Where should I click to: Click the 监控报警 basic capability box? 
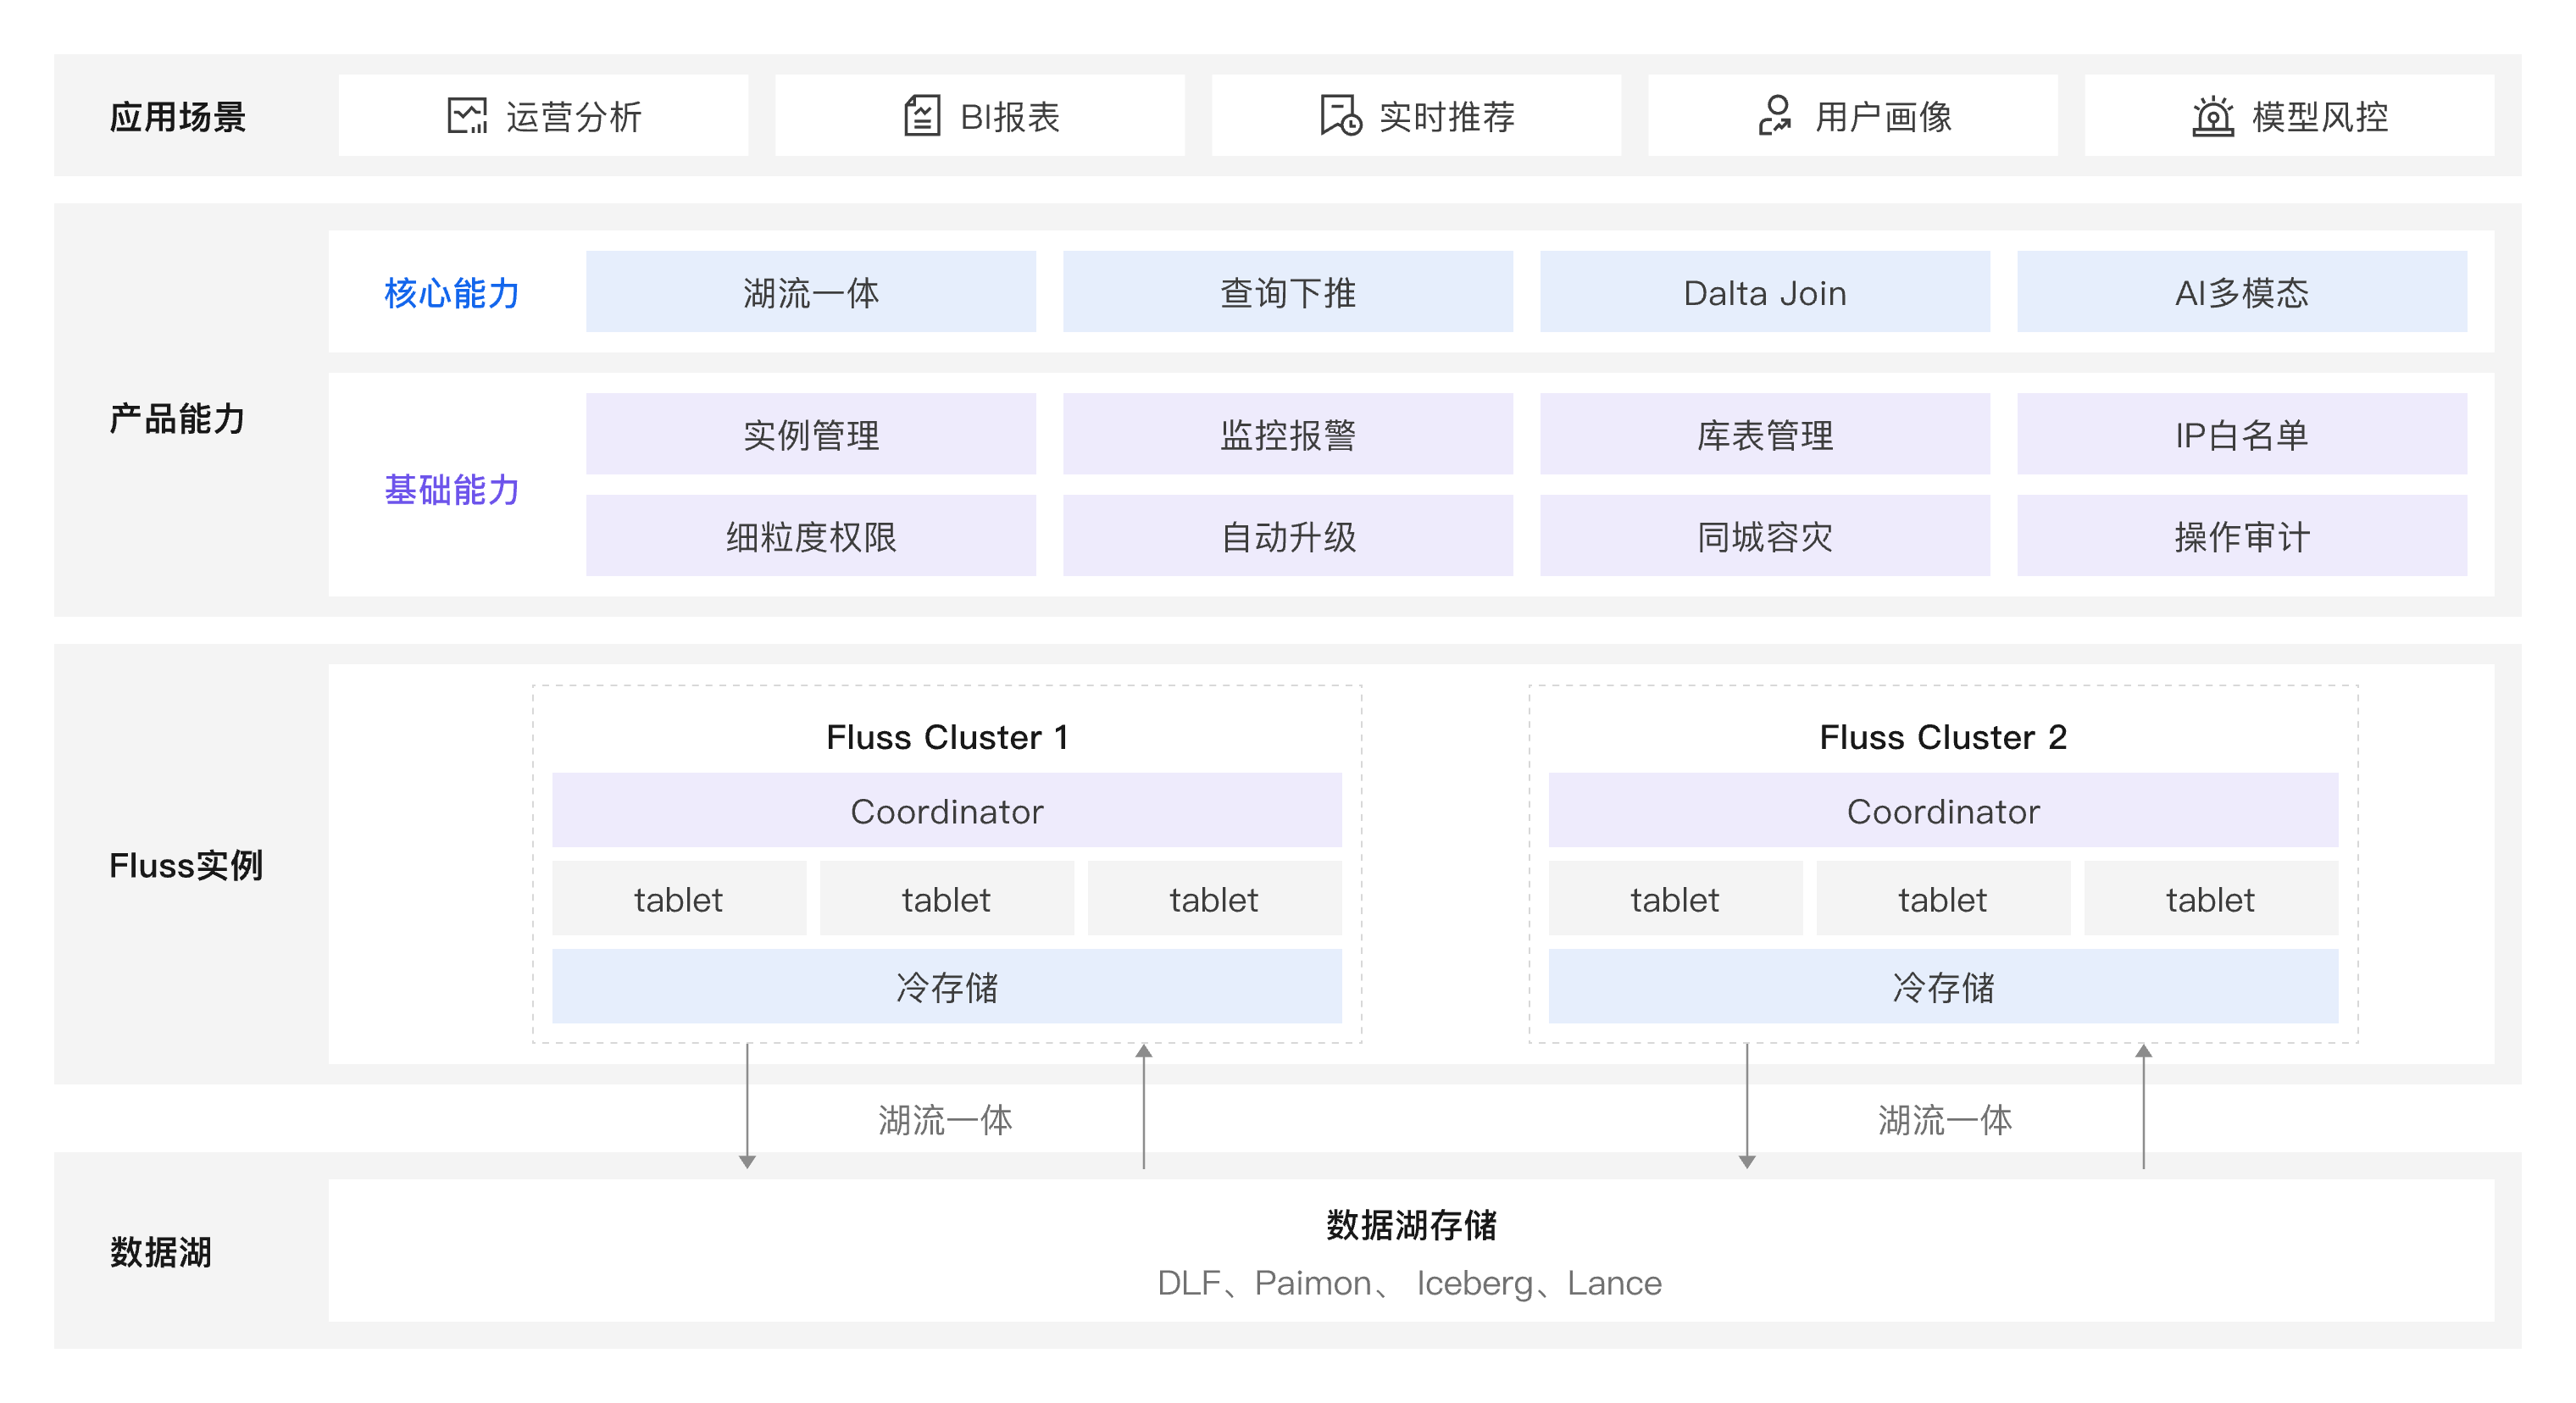coord(1287,434)
